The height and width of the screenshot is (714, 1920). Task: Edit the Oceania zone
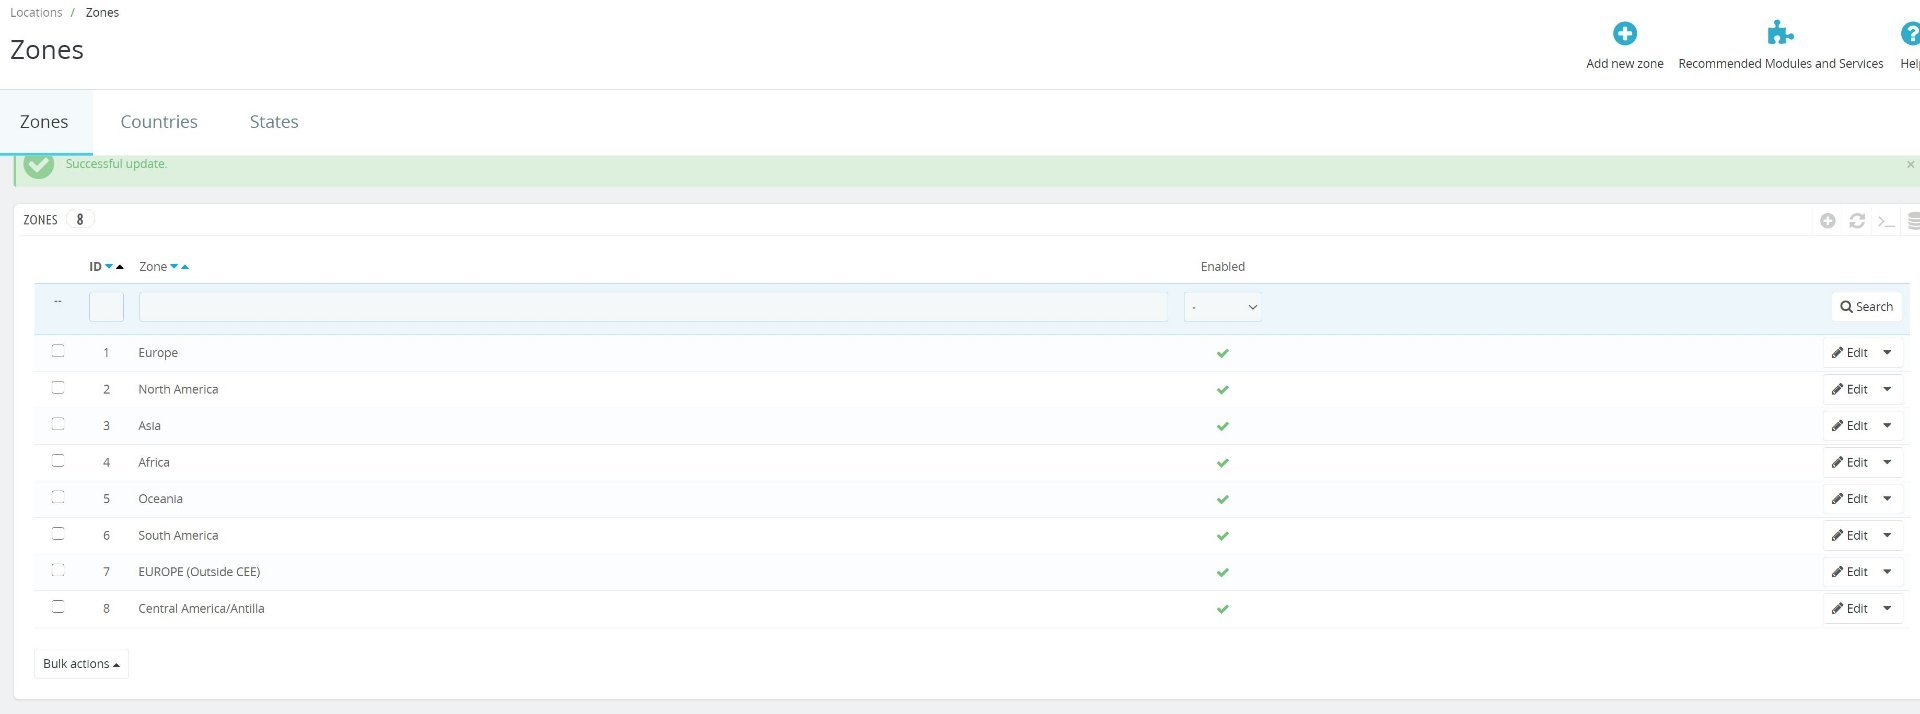click(x=1849, y=499)
